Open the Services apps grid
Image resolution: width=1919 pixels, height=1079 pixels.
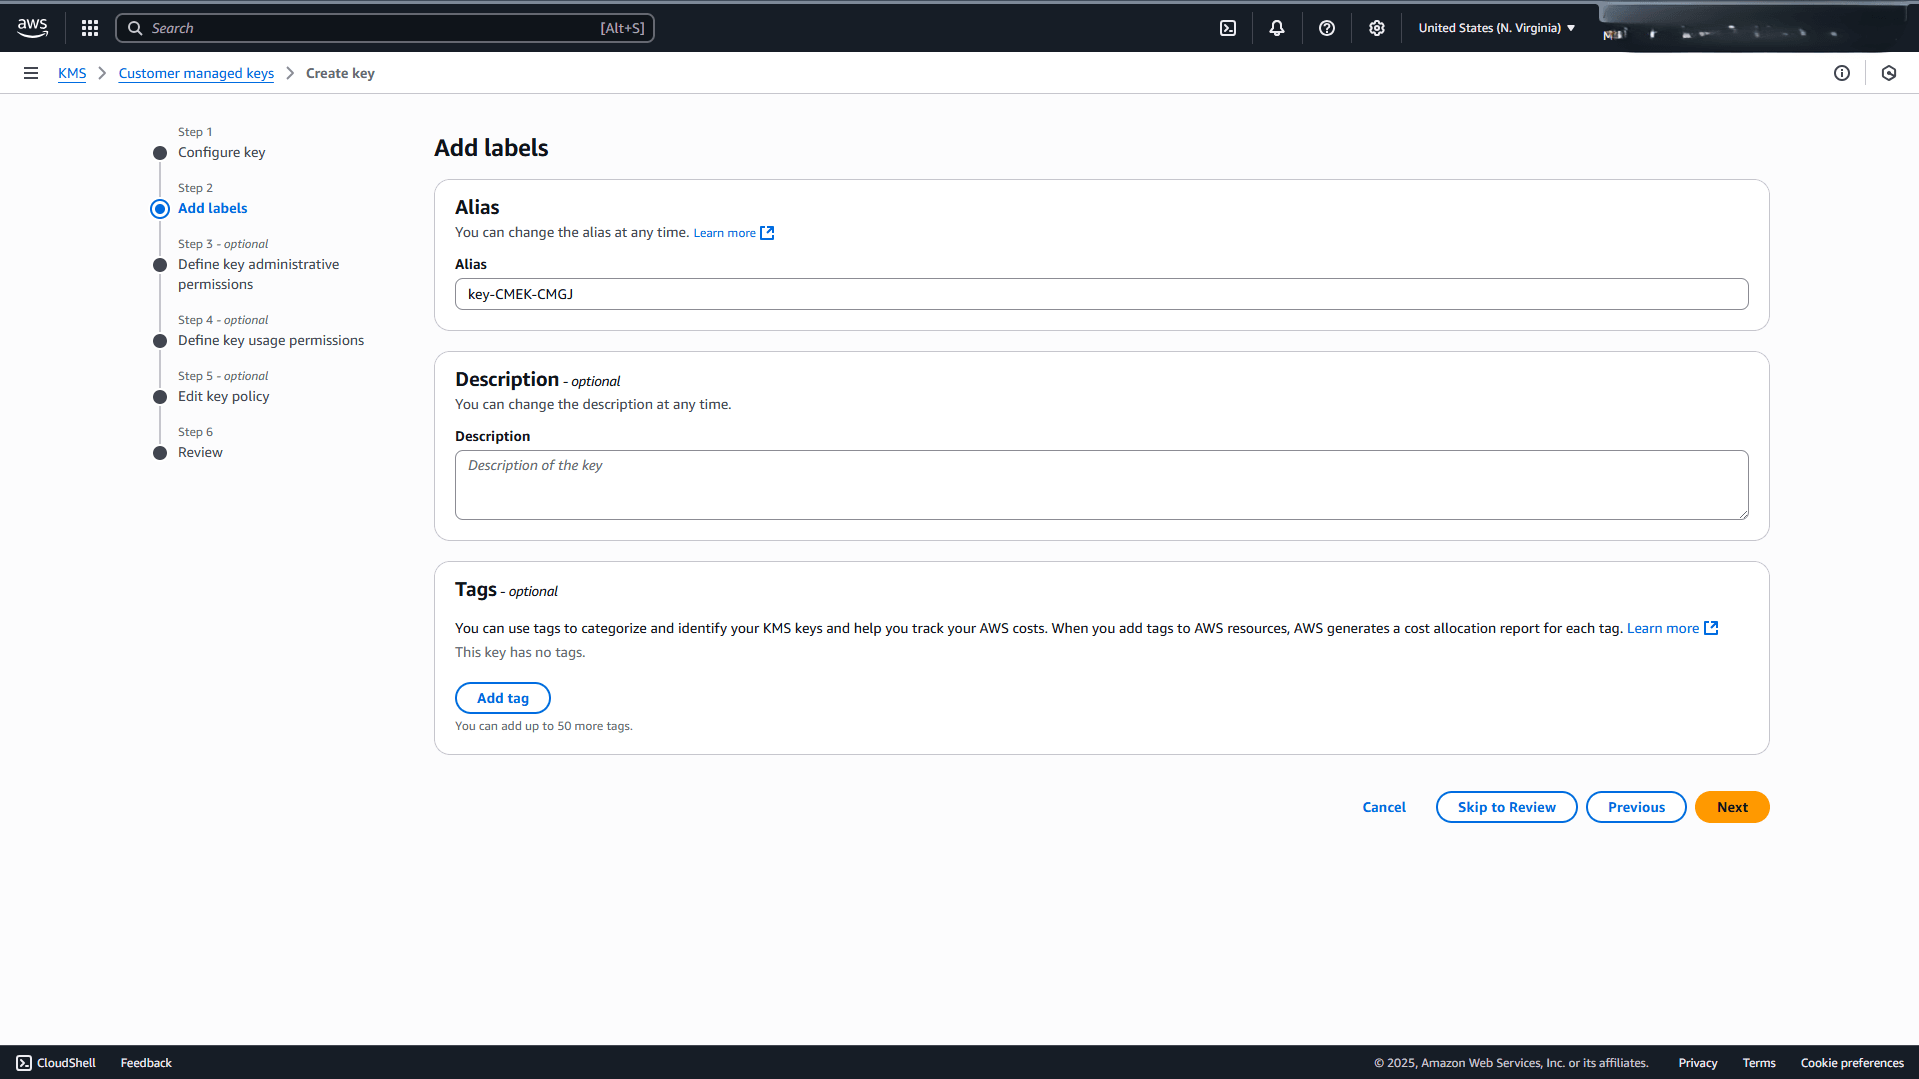(x=89, y=27)
